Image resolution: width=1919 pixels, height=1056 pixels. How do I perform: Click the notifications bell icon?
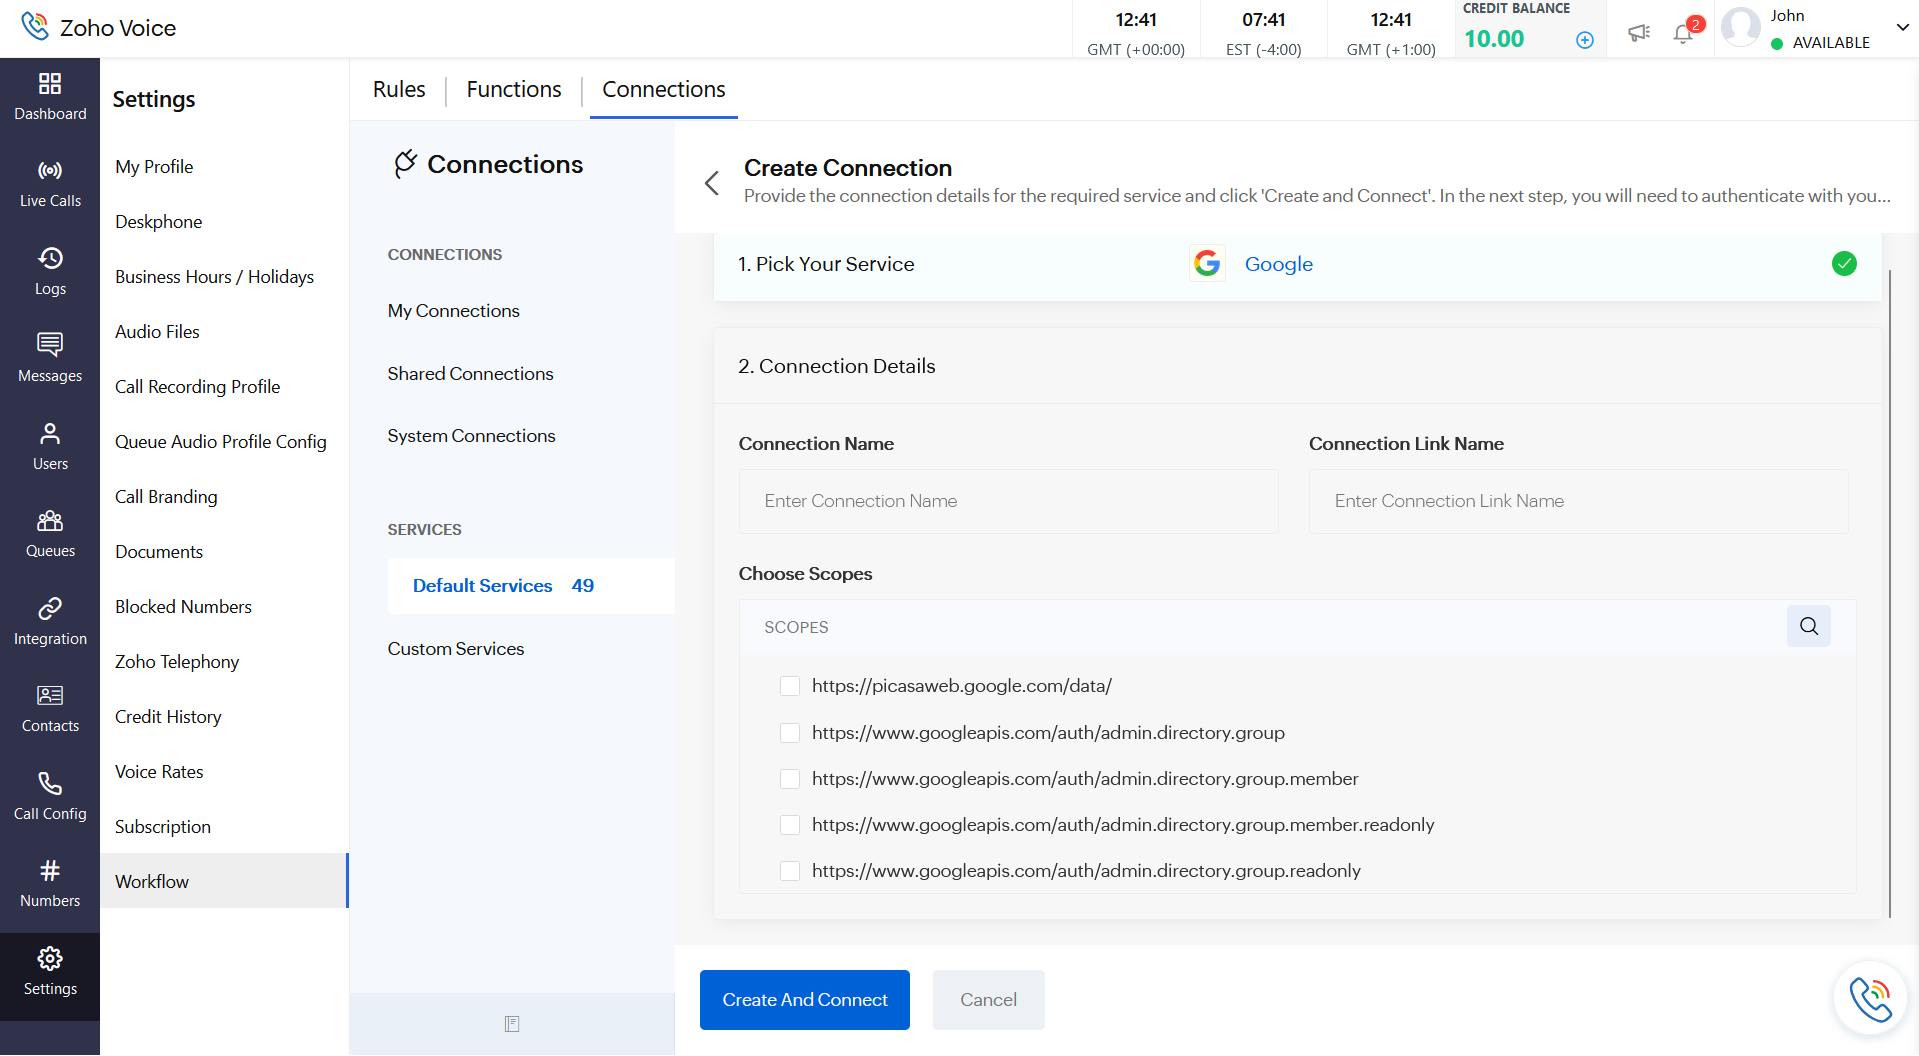pyautogui.click(x=1683, y=34)
